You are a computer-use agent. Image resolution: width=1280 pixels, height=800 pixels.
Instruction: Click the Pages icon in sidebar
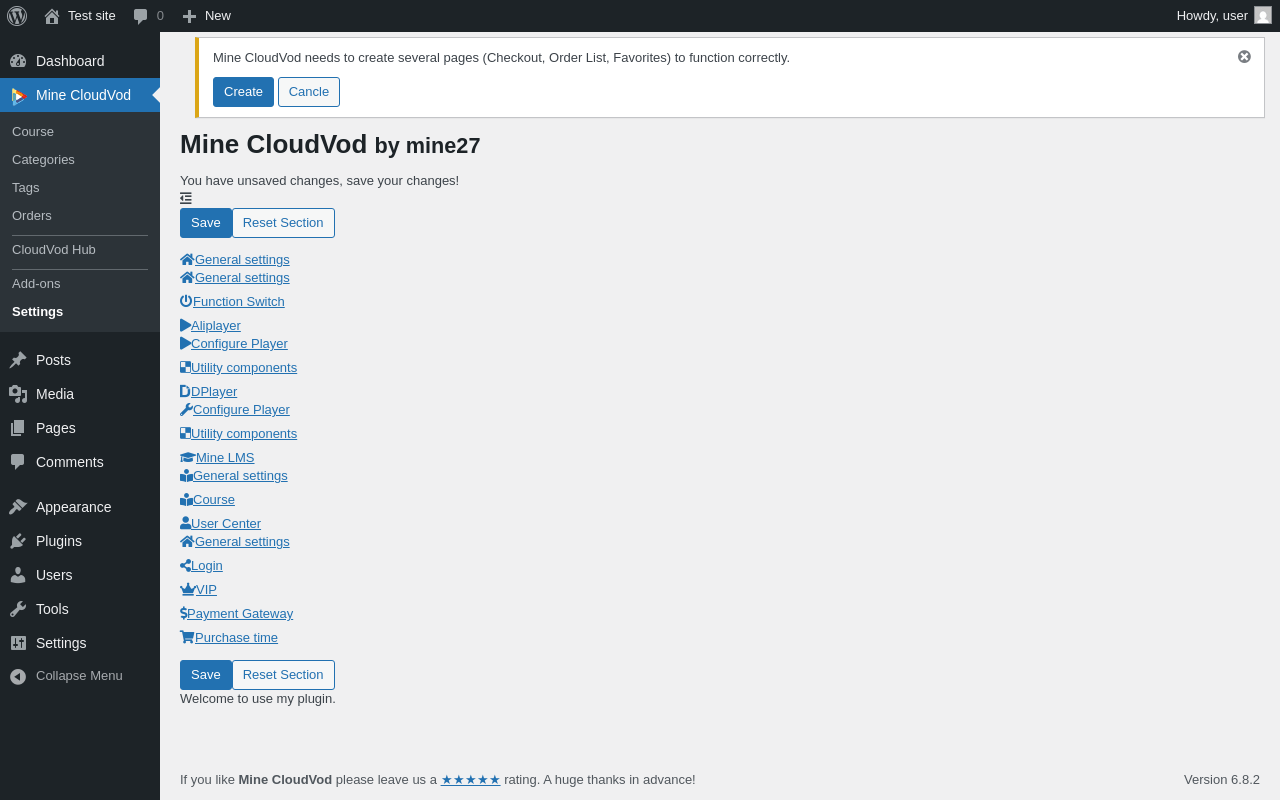[18, 428]
